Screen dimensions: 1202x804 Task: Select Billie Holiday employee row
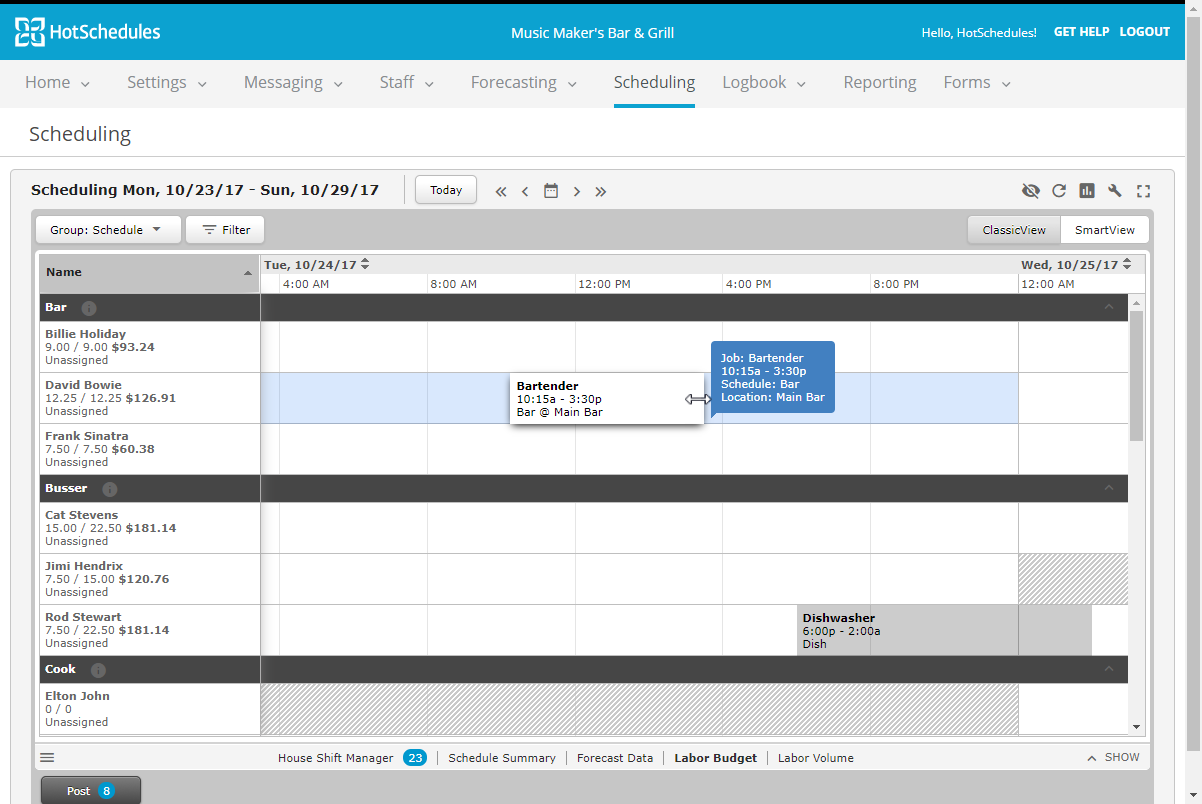150,347
